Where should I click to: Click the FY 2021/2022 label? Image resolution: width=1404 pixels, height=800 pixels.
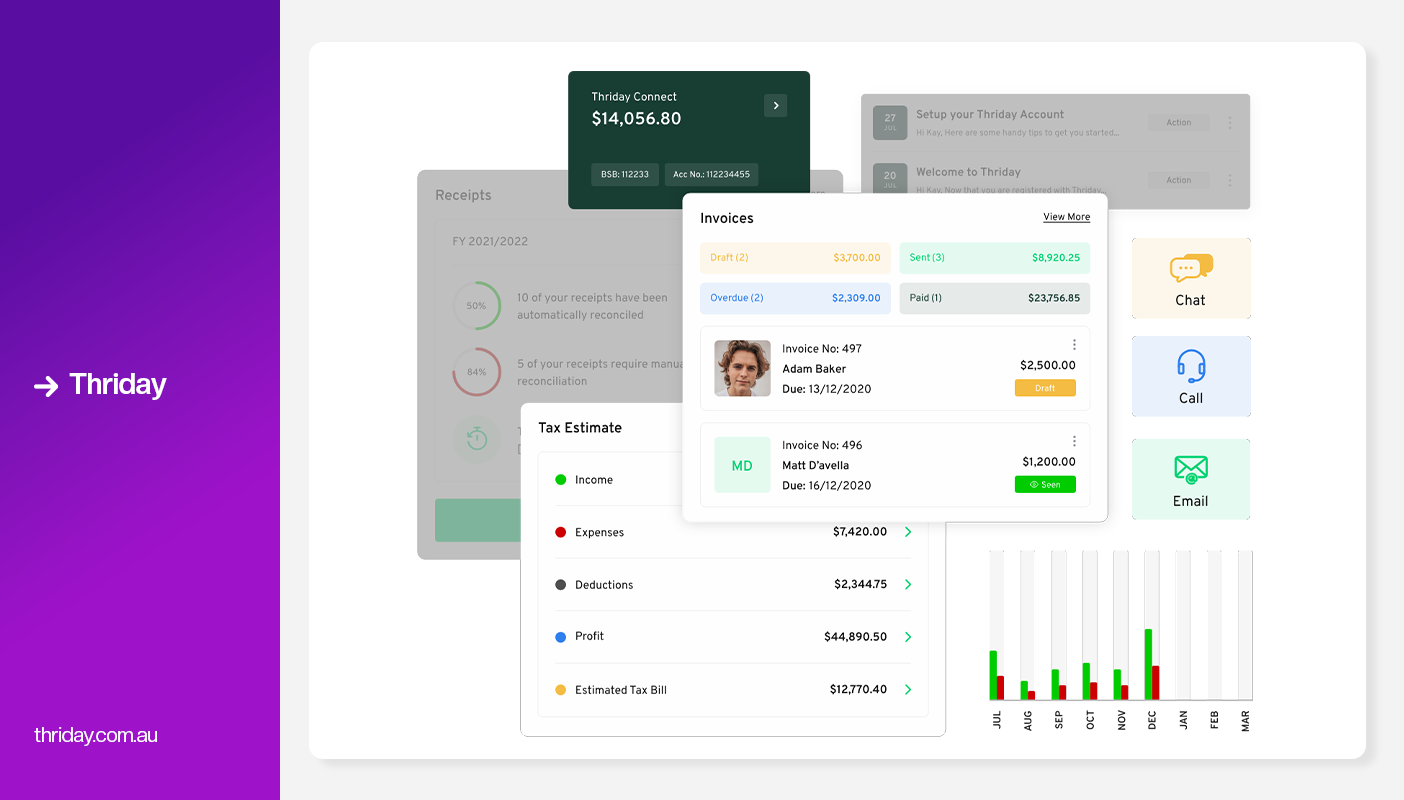click(x=490, y=242)
